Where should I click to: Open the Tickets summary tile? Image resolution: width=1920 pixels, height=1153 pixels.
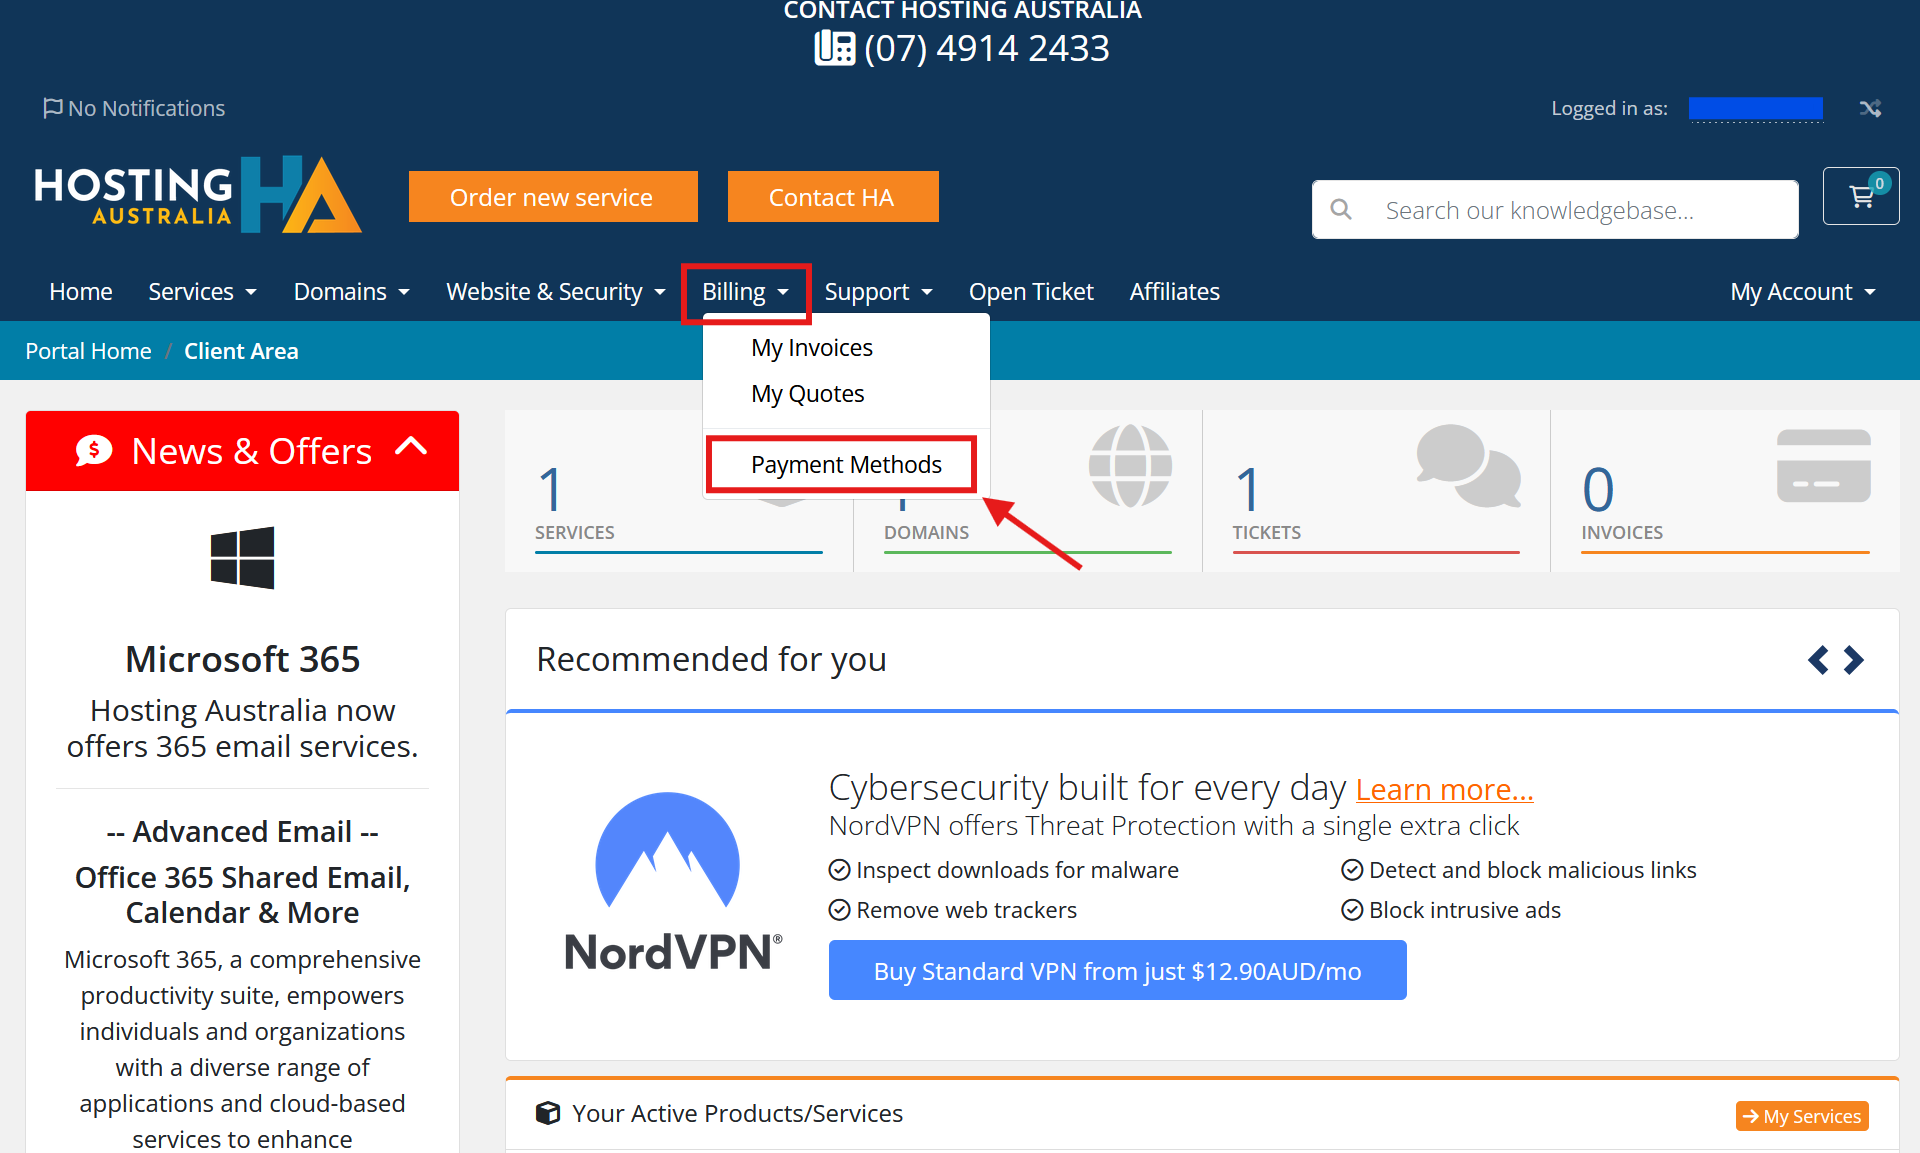click(1376, 491)
